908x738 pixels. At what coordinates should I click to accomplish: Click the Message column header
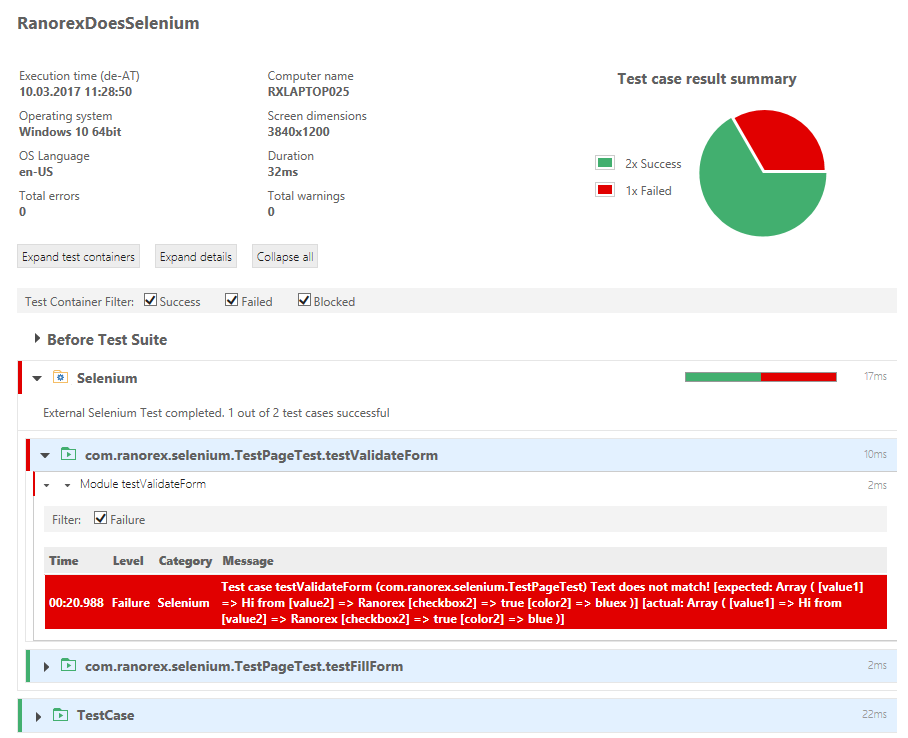click(x=248, y=561)
